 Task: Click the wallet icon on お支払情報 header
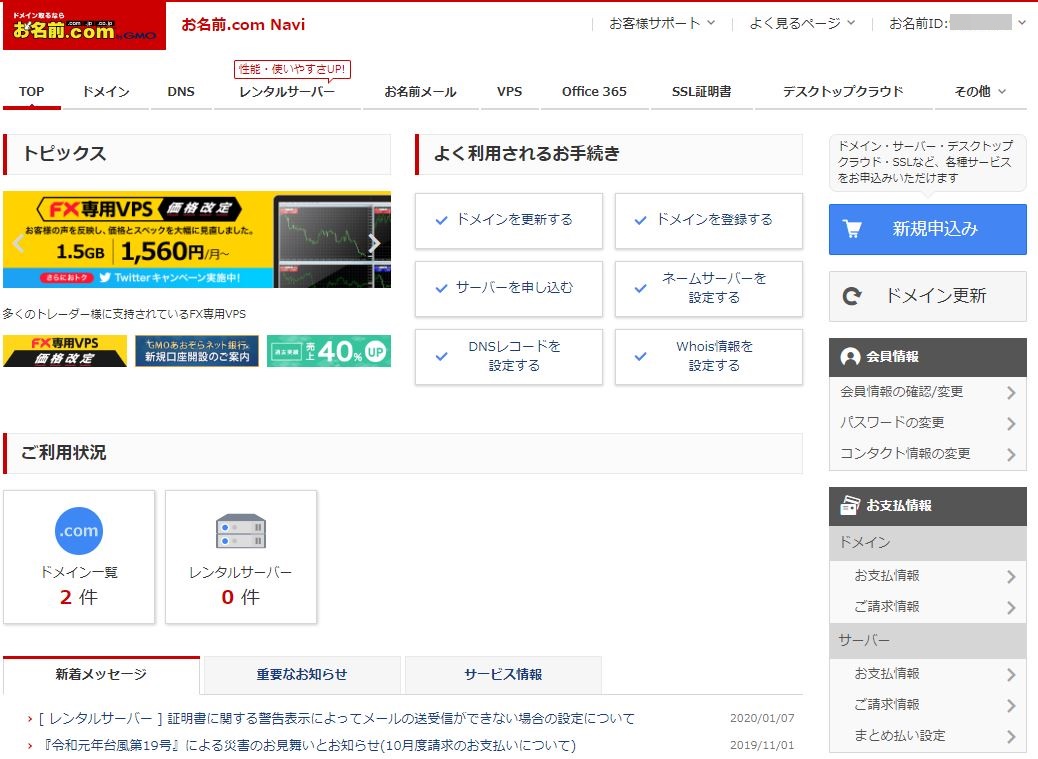[848, 506]
